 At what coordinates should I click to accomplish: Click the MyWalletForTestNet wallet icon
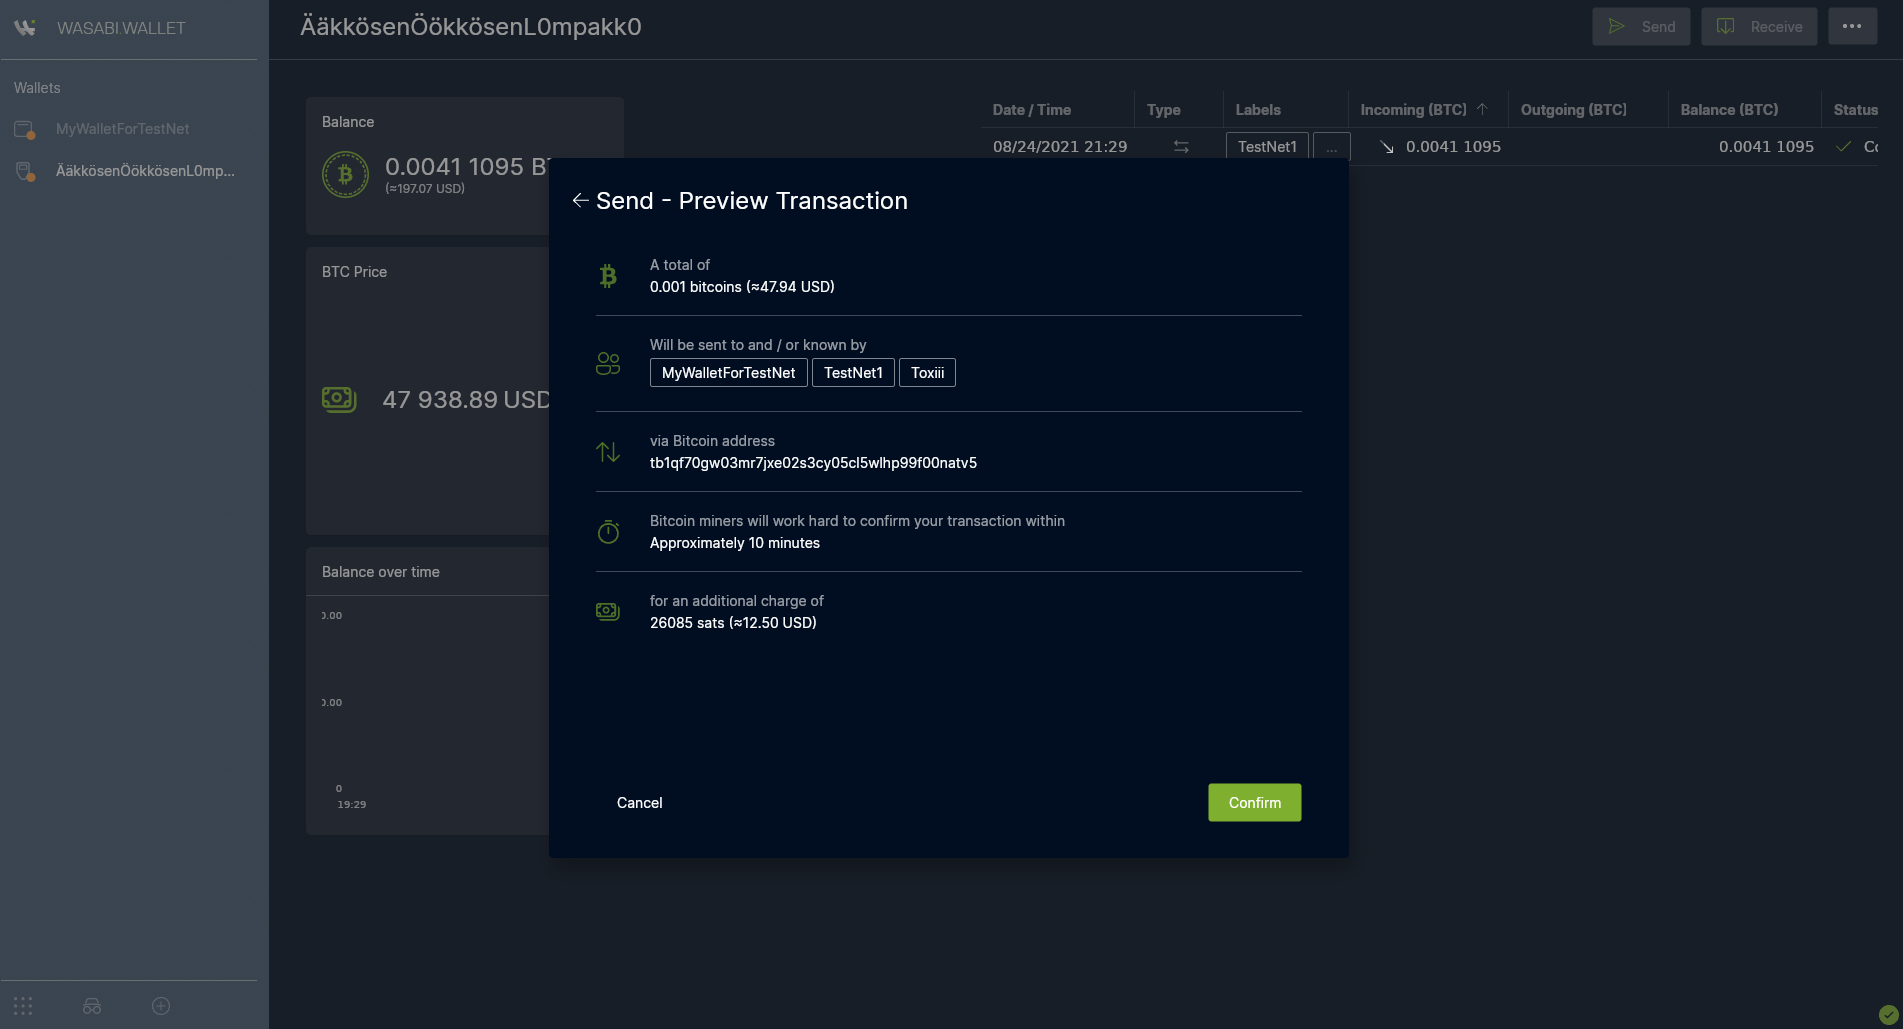(x=25, y=130)
